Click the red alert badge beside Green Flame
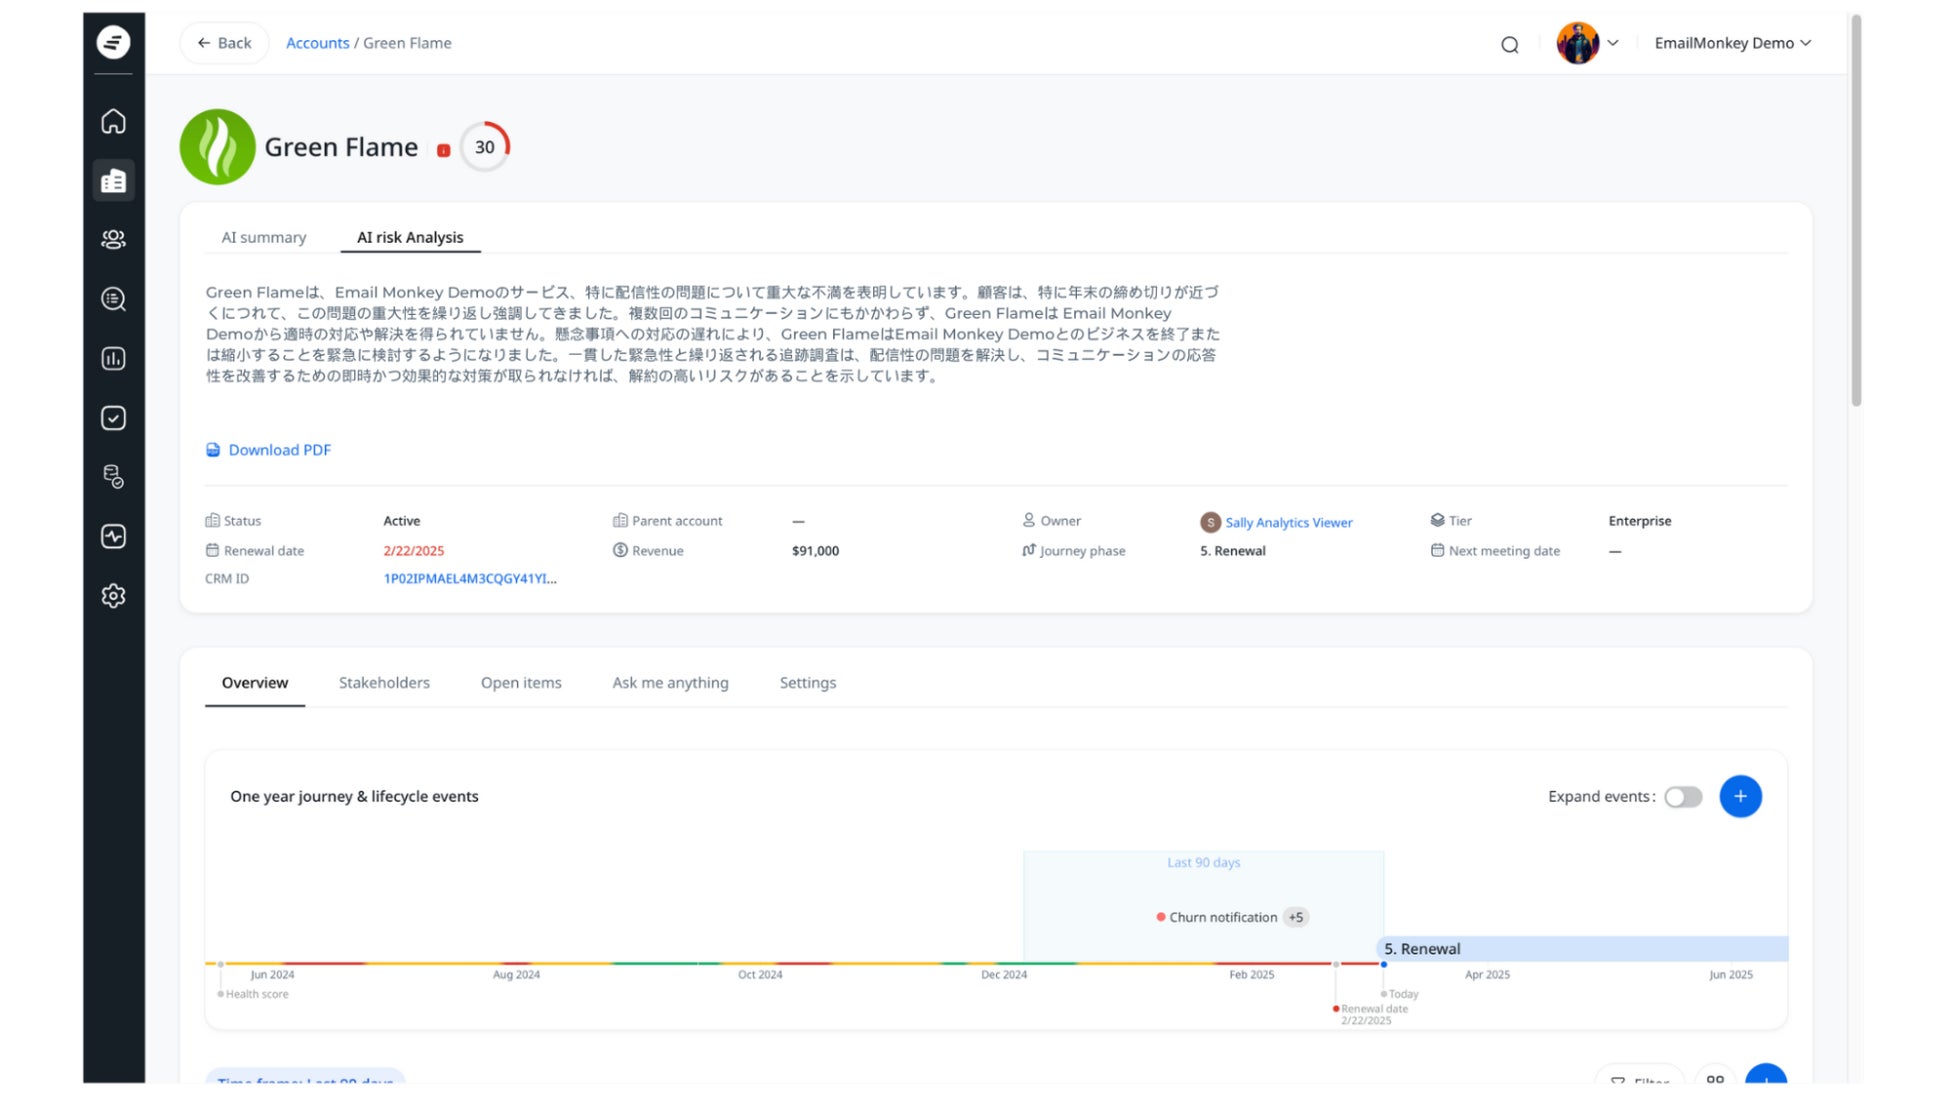1950x1097 pixels. (x=443, y=150)
